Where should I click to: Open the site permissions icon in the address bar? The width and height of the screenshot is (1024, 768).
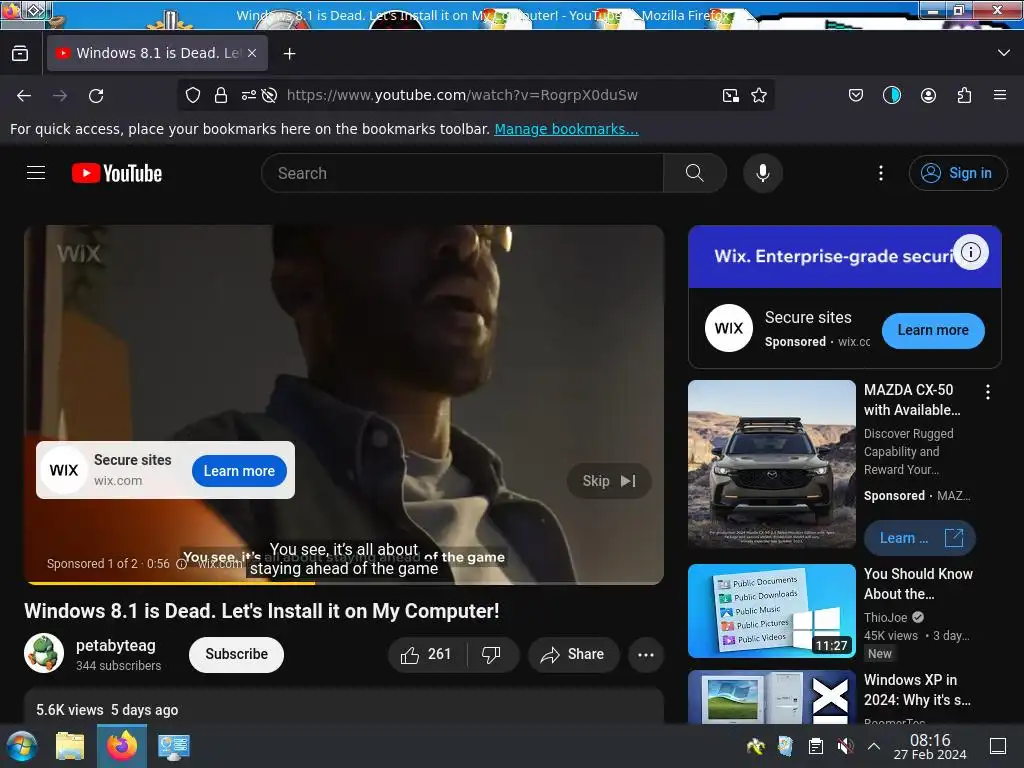tap(248, 95)
